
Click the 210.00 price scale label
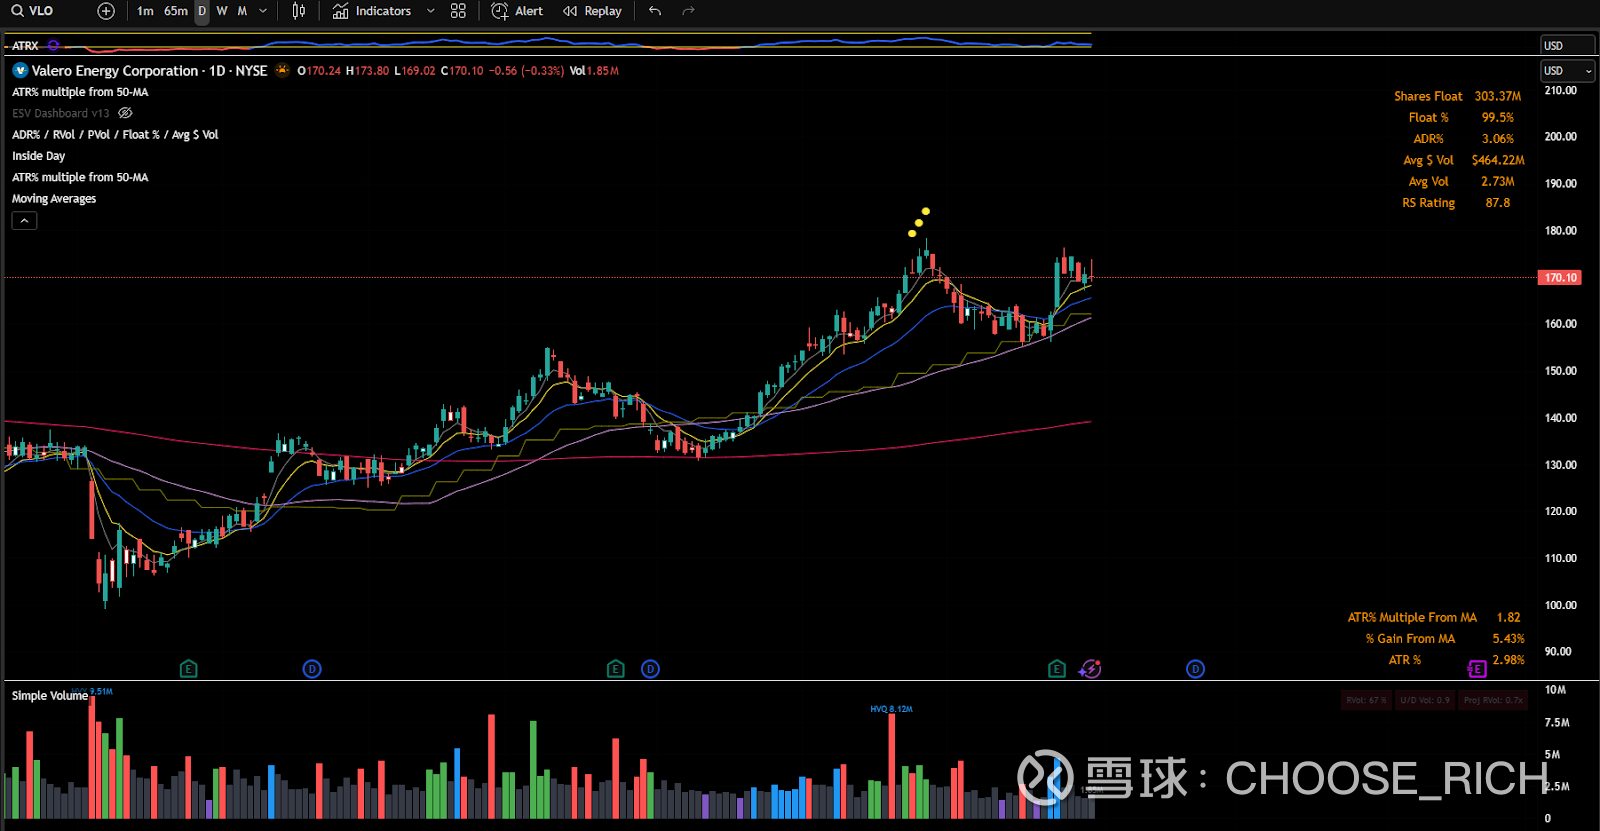click(1560, 91)
